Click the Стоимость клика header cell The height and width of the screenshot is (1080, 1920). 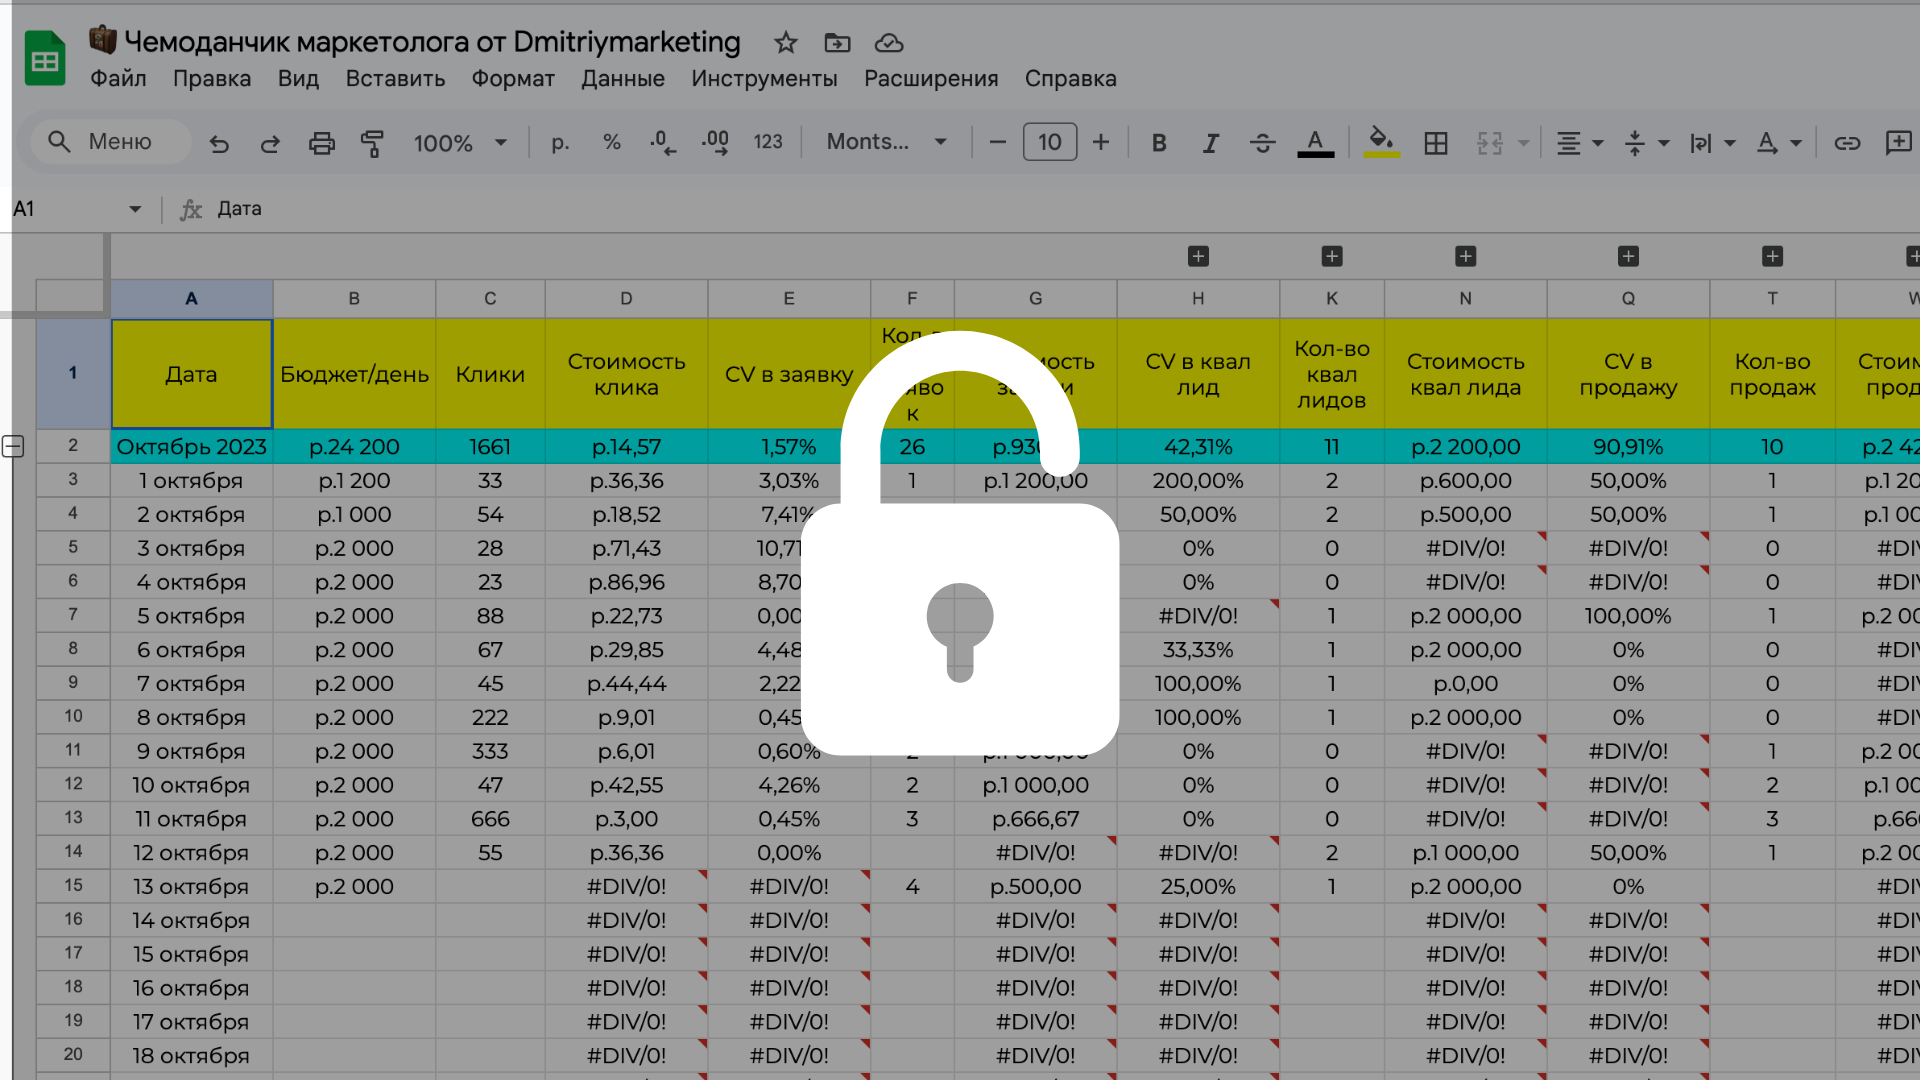tap(626, 374)
